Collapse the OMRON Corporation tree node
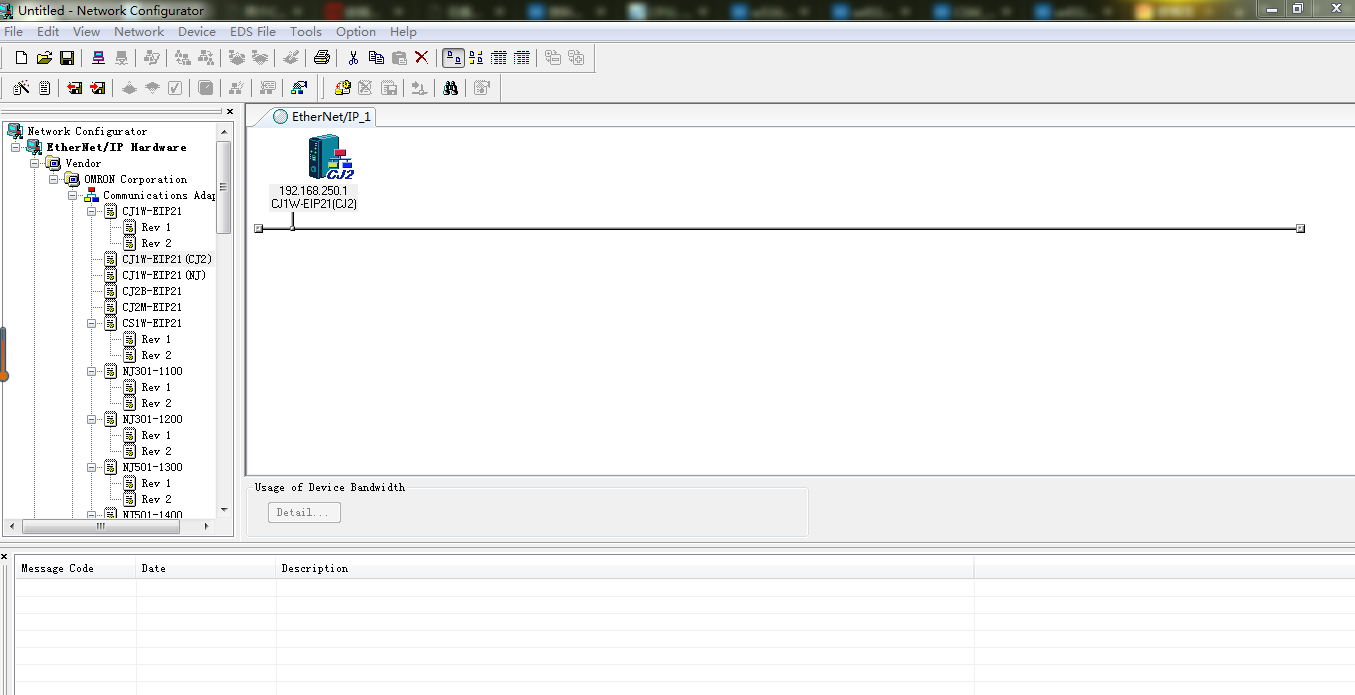 (x=54, y=180)
